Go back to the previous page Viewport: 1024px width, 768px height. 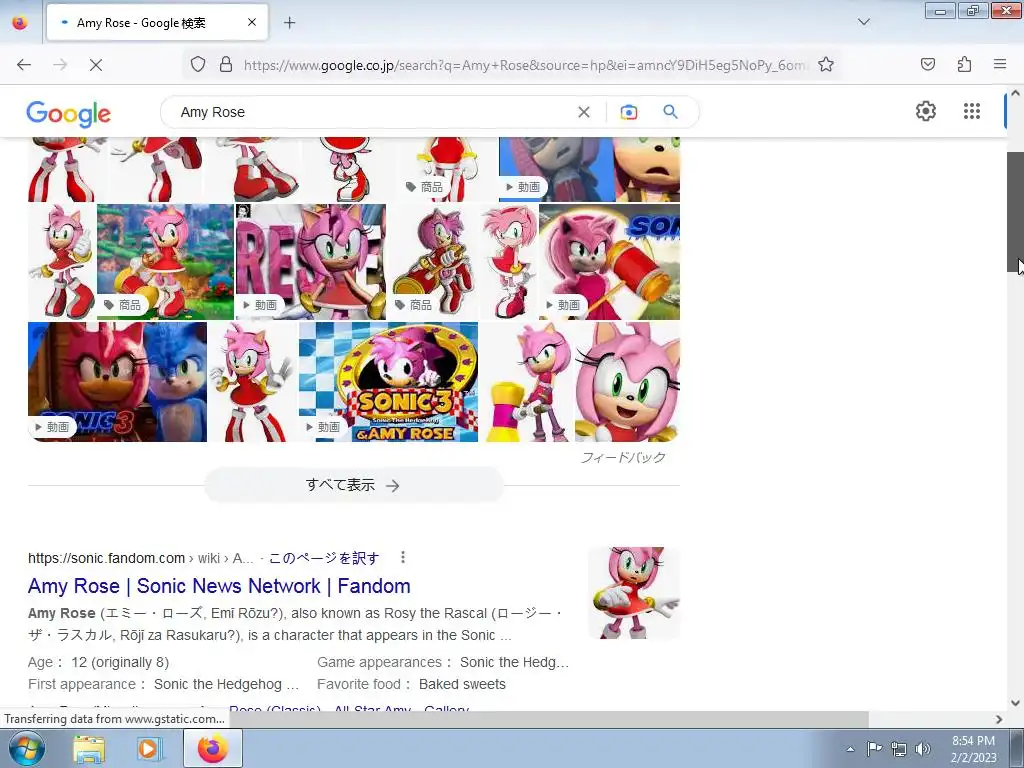pyautogui.click(x=24, y=65)
